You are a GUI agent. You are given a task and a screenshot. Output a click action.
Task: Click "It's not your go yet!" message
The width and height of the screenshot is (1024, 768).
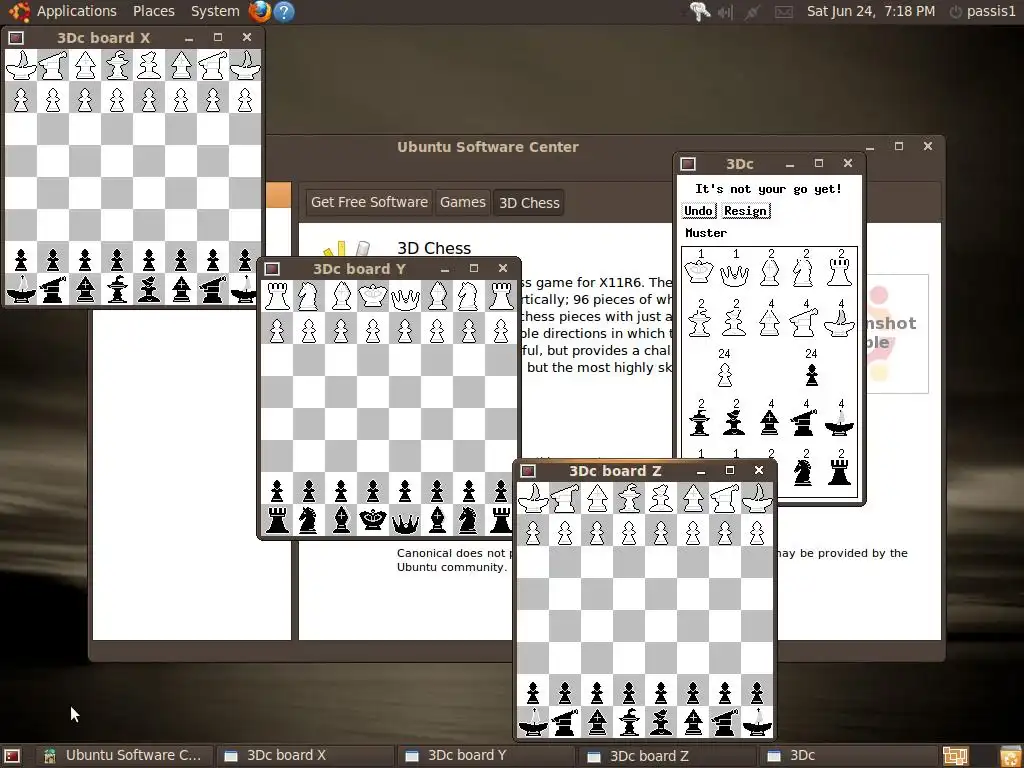[768, 189]
